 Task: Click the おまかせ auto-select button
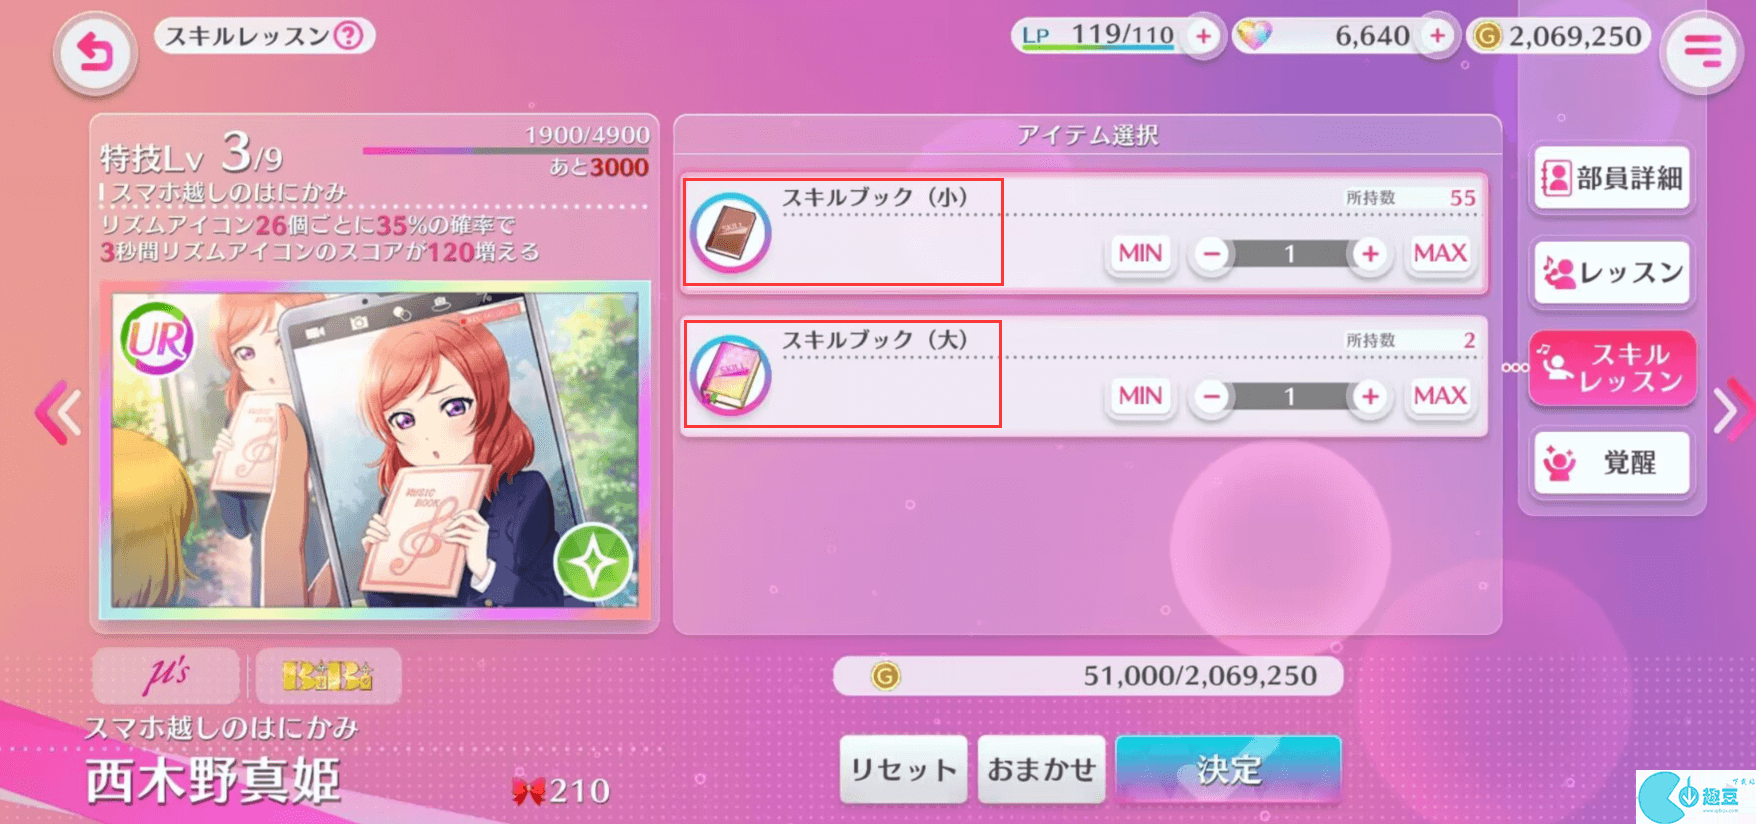(x=1041, y=769)
